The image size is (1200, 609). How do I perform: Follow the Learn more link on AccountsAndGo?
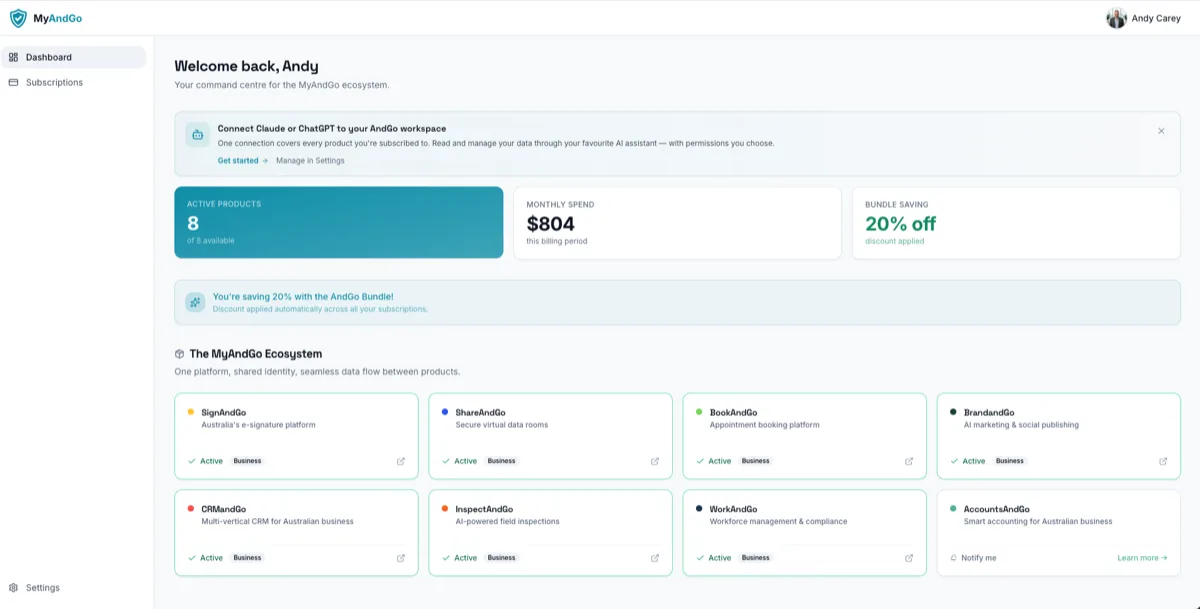1143,558
